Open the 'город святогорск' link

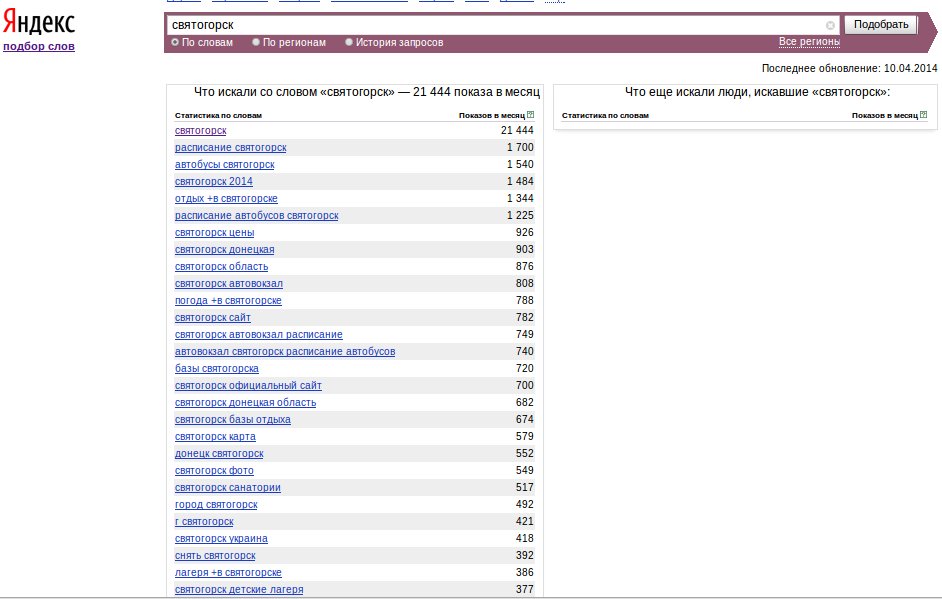(x=216, y=505)
